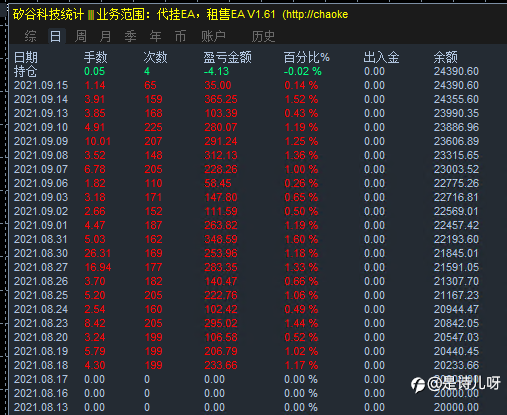Click the 持仓 percentage -0.02 %
The height and width of the screenshot is (415, 507).
tap(303, 71)
